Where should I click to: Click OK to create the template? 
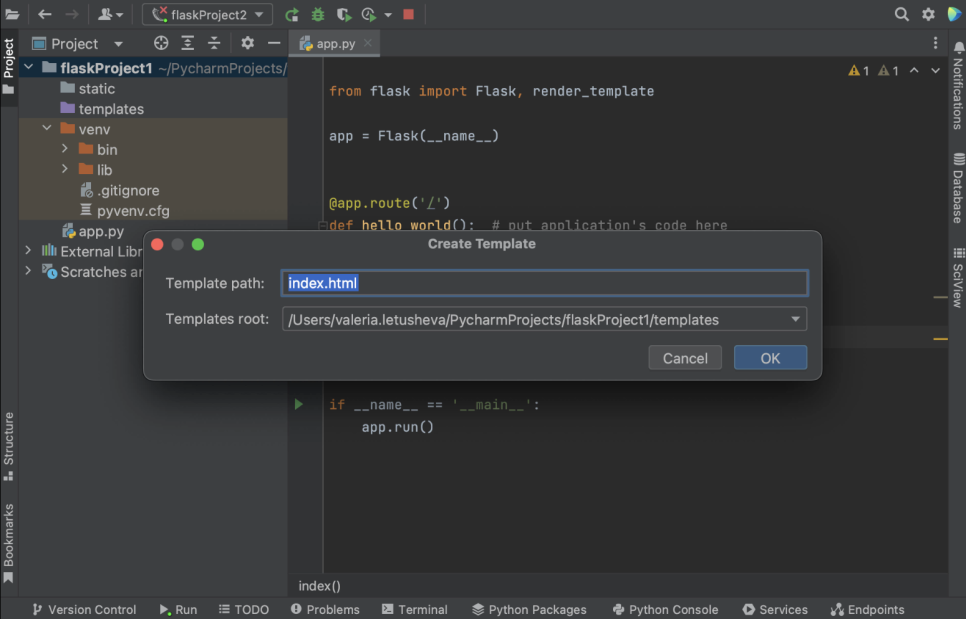(x=770, y=358)
